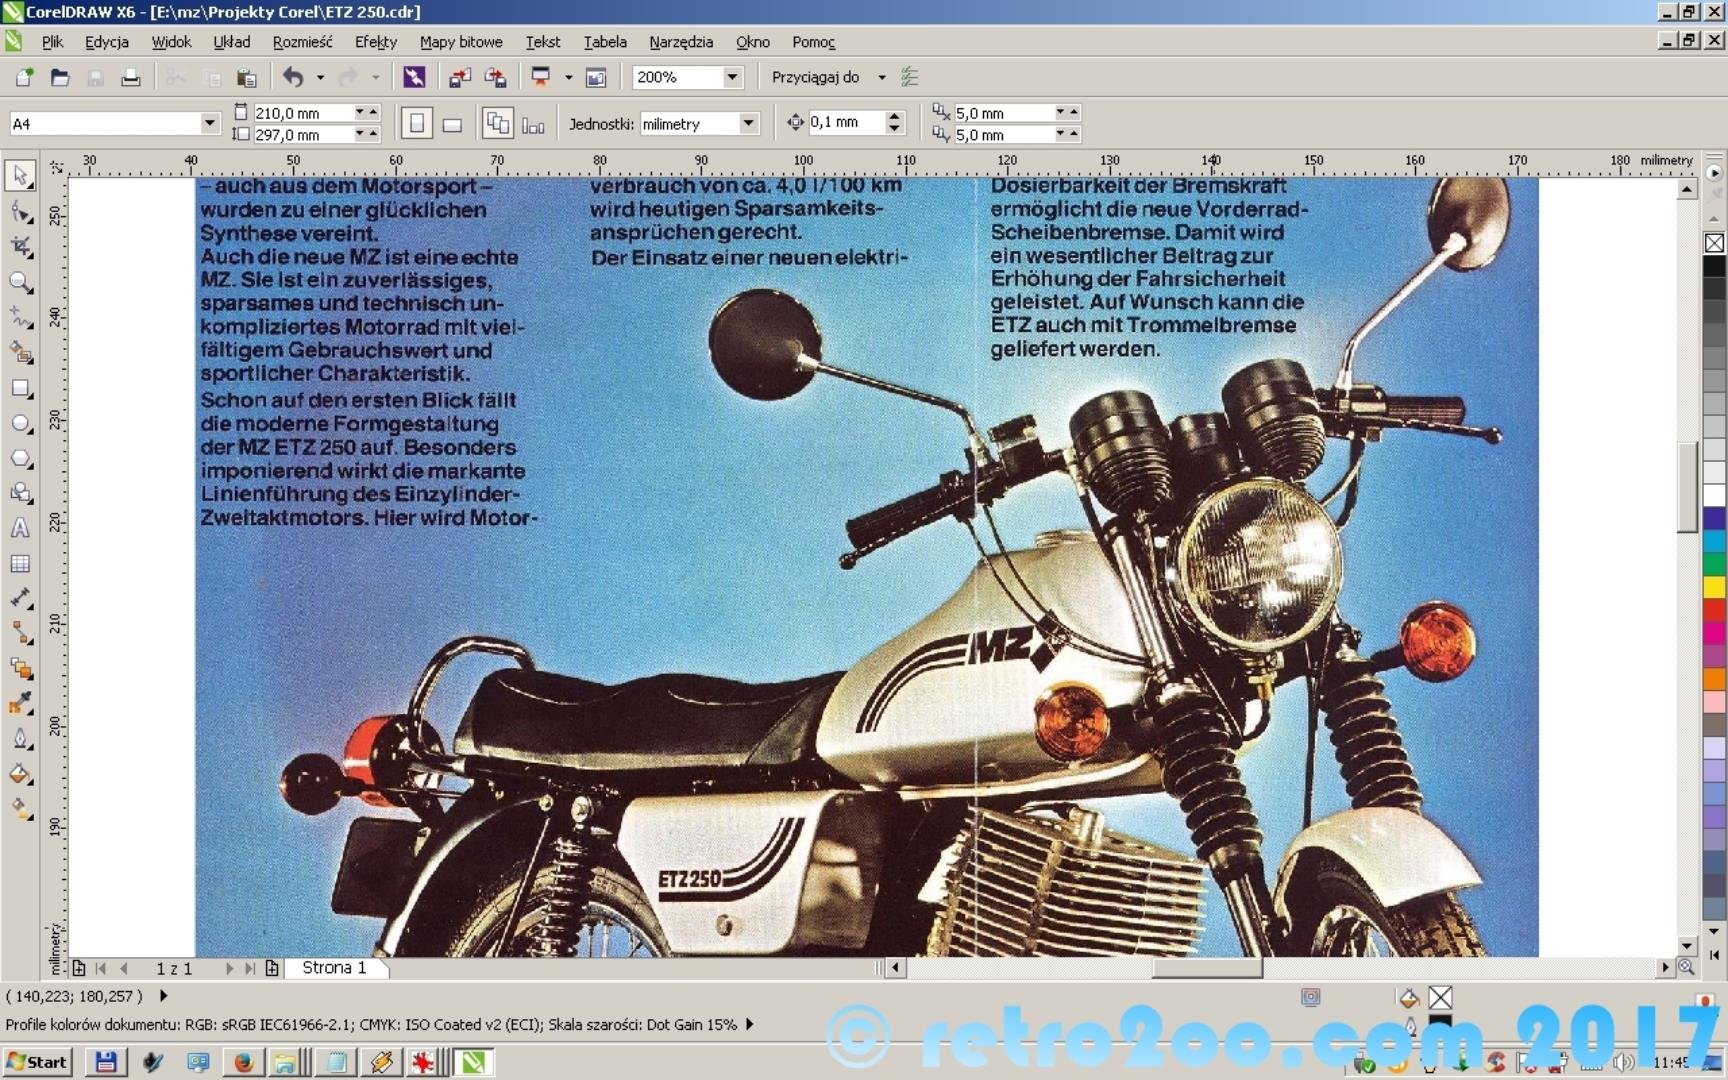Pick the Ellipse tool

click(x=20, y=423)
